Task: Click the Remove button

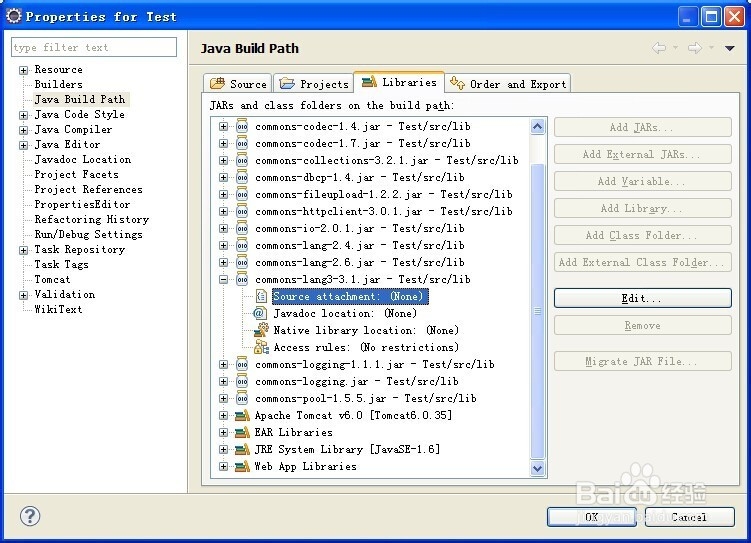Action: coord(643,326)
